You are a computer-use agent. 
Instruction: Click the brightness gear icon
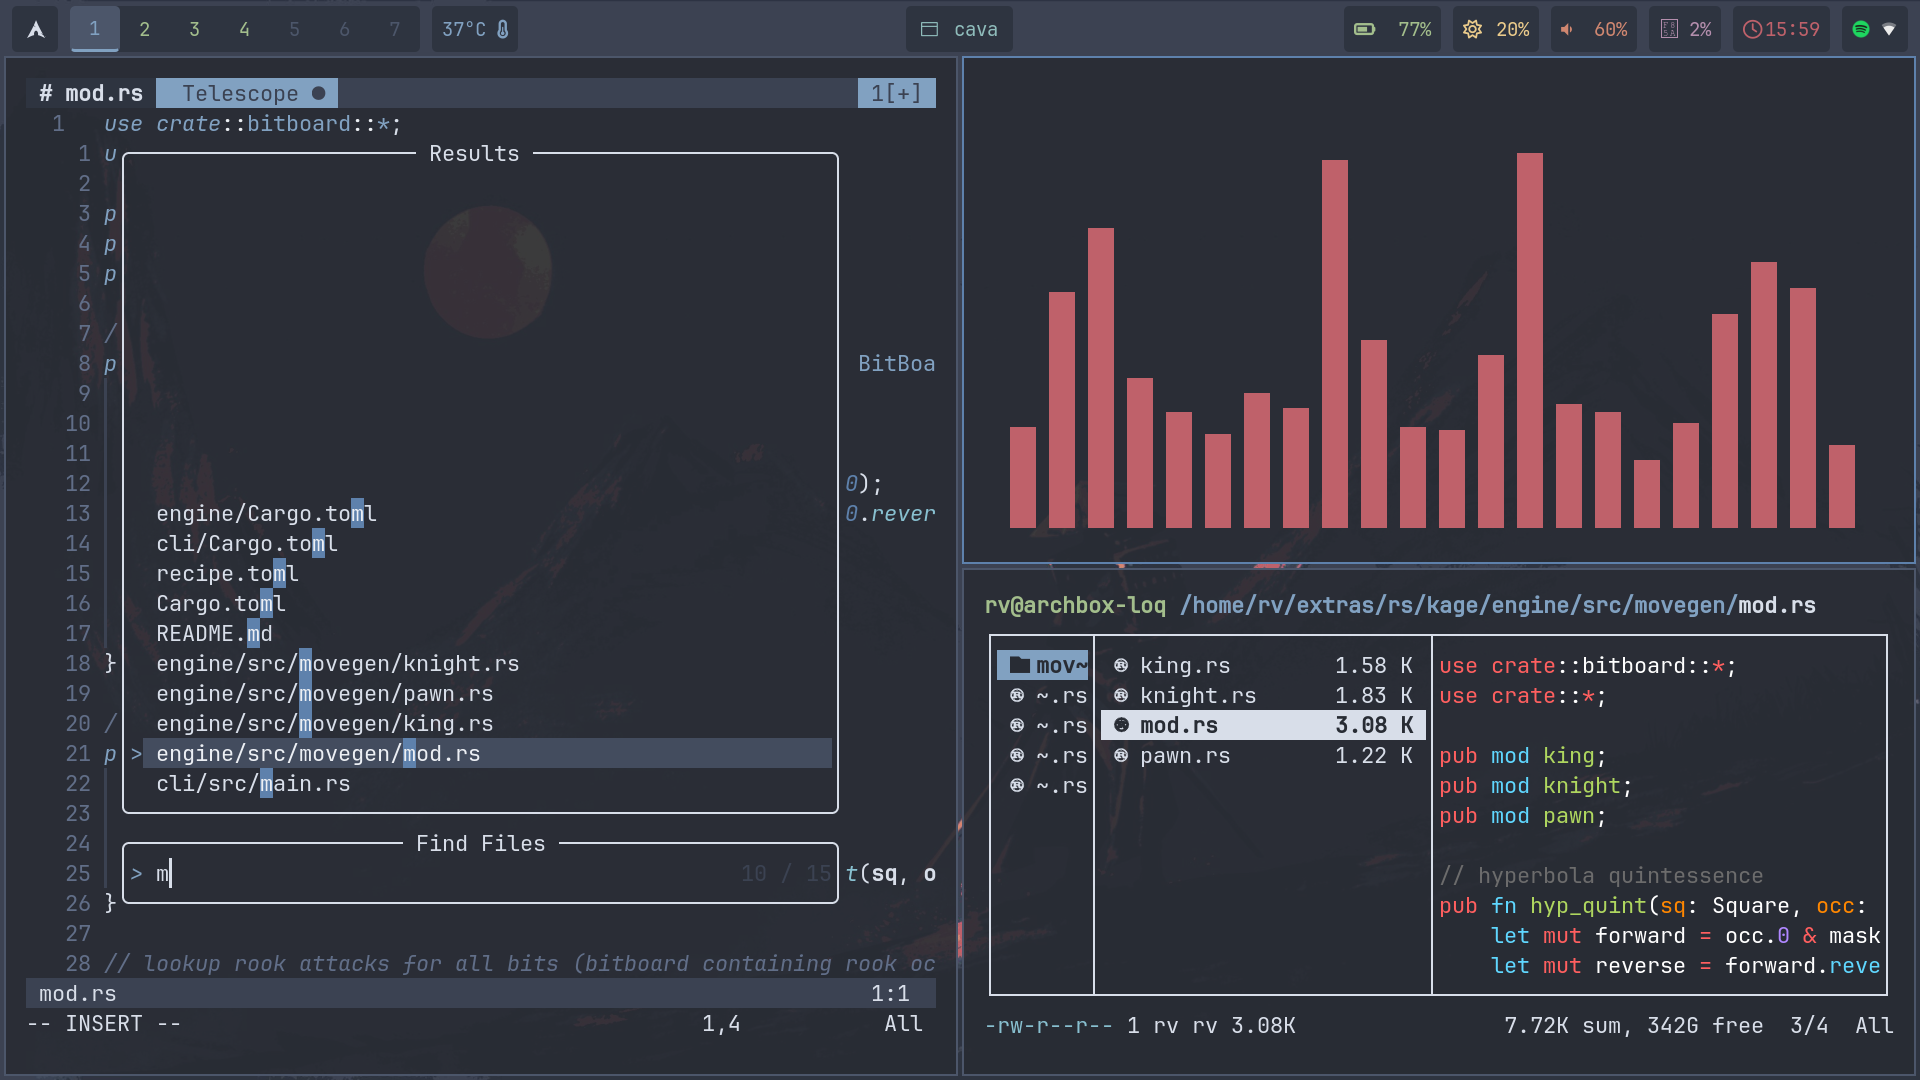[1472, 29]
